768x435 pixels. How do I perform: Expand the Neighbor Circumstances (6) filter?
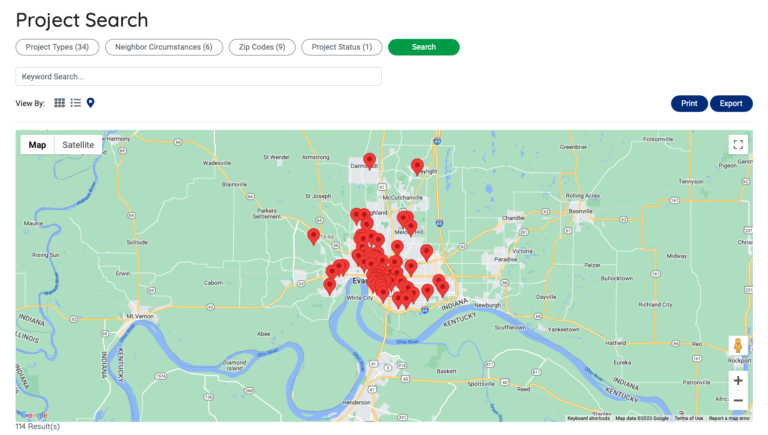coord(163,47)
